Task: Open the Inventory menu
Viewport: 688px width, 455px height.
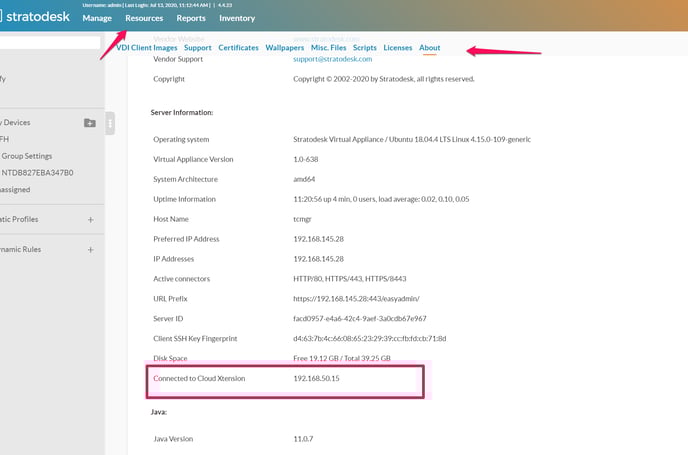Action: [x=237, y=18]
